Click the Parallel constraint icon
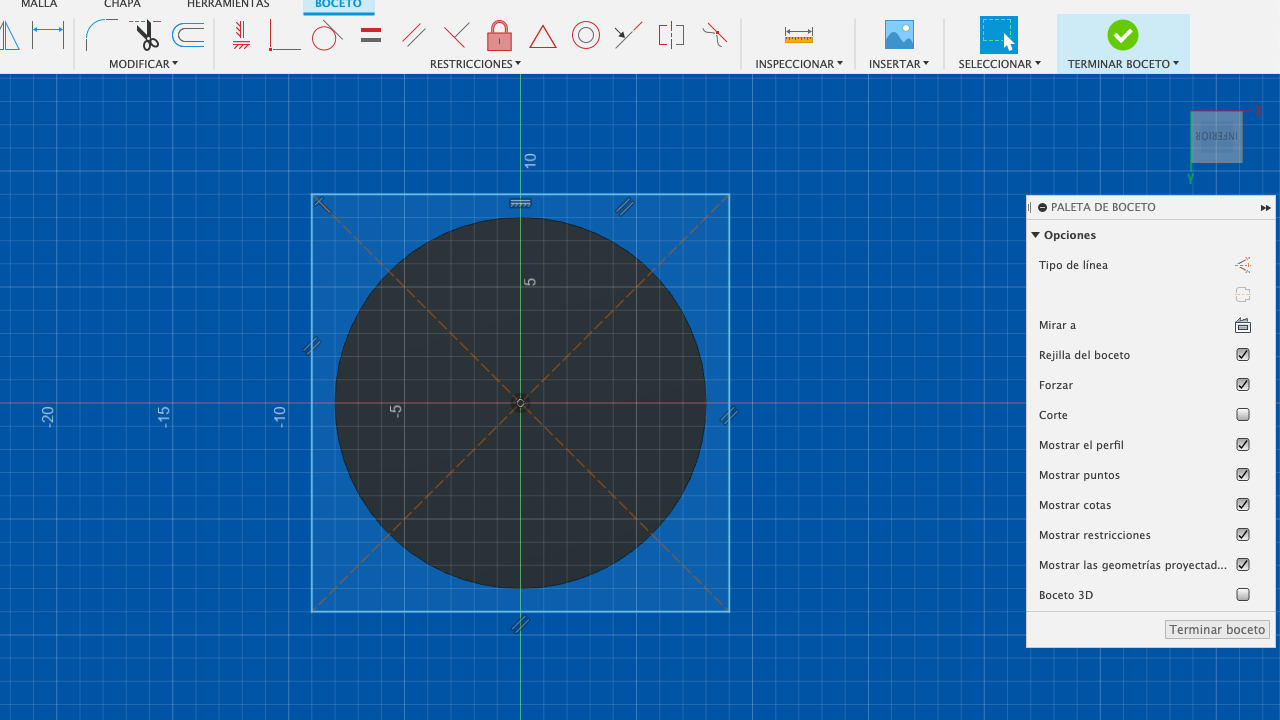Screen dimensions: 1280x720 click(413, 37)
